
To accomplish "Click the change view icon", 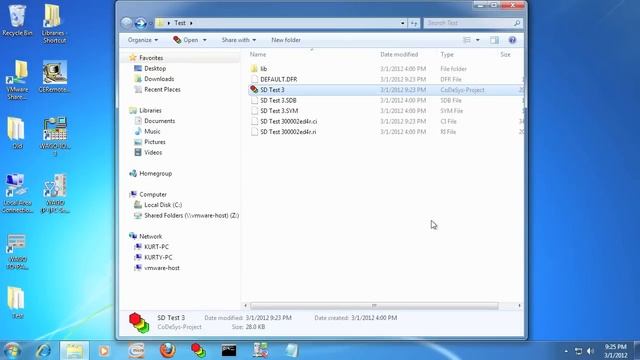I will (x=467, y=40).
